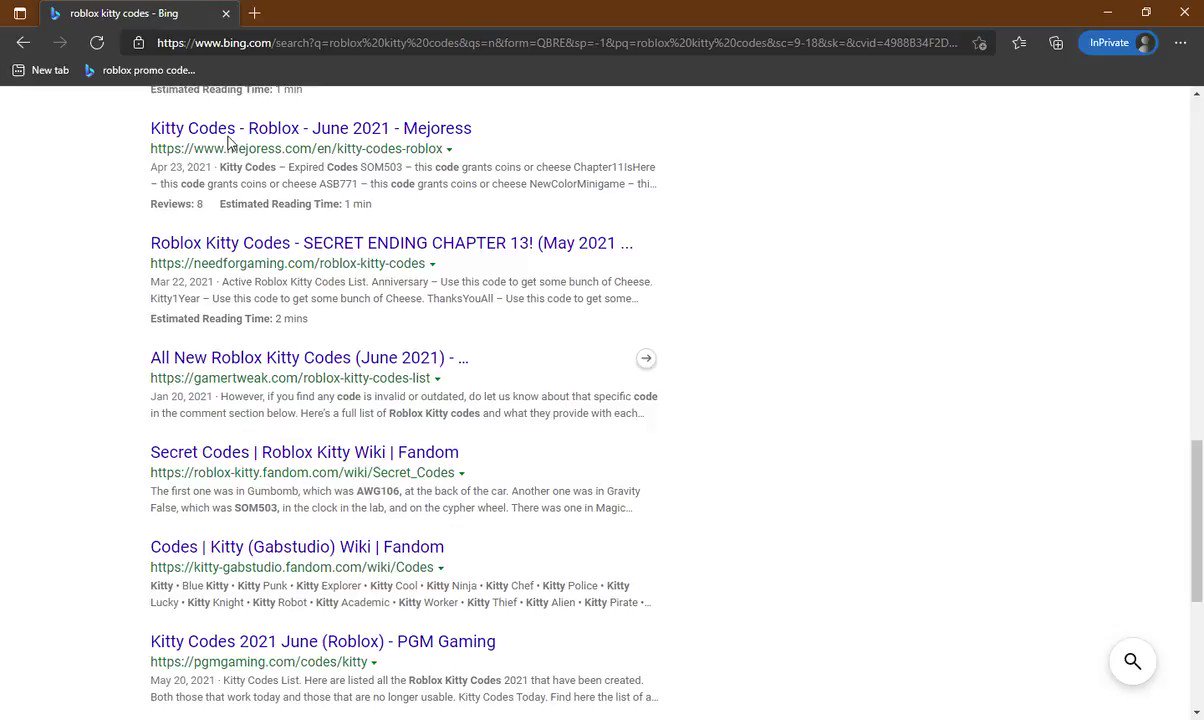Click the roblox-kitty.fandom.com green URL text
The image size is (1204, 720).
tap(302, 473)
